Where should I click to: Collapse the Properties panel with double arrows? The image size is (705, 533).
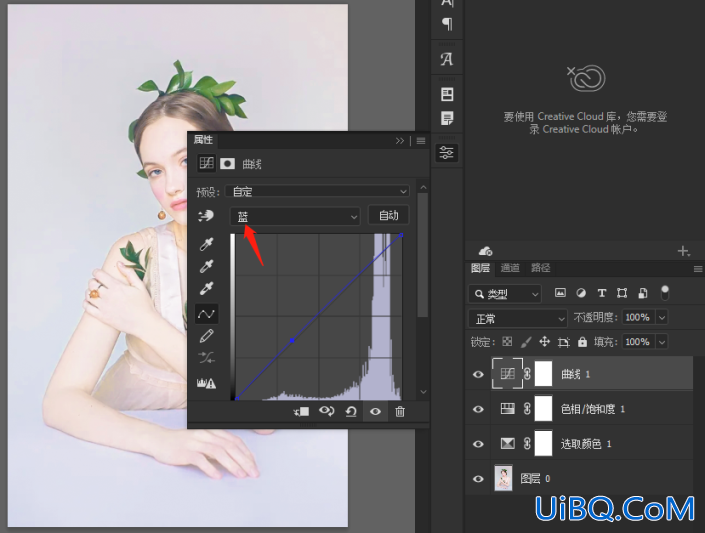point(400,141)
